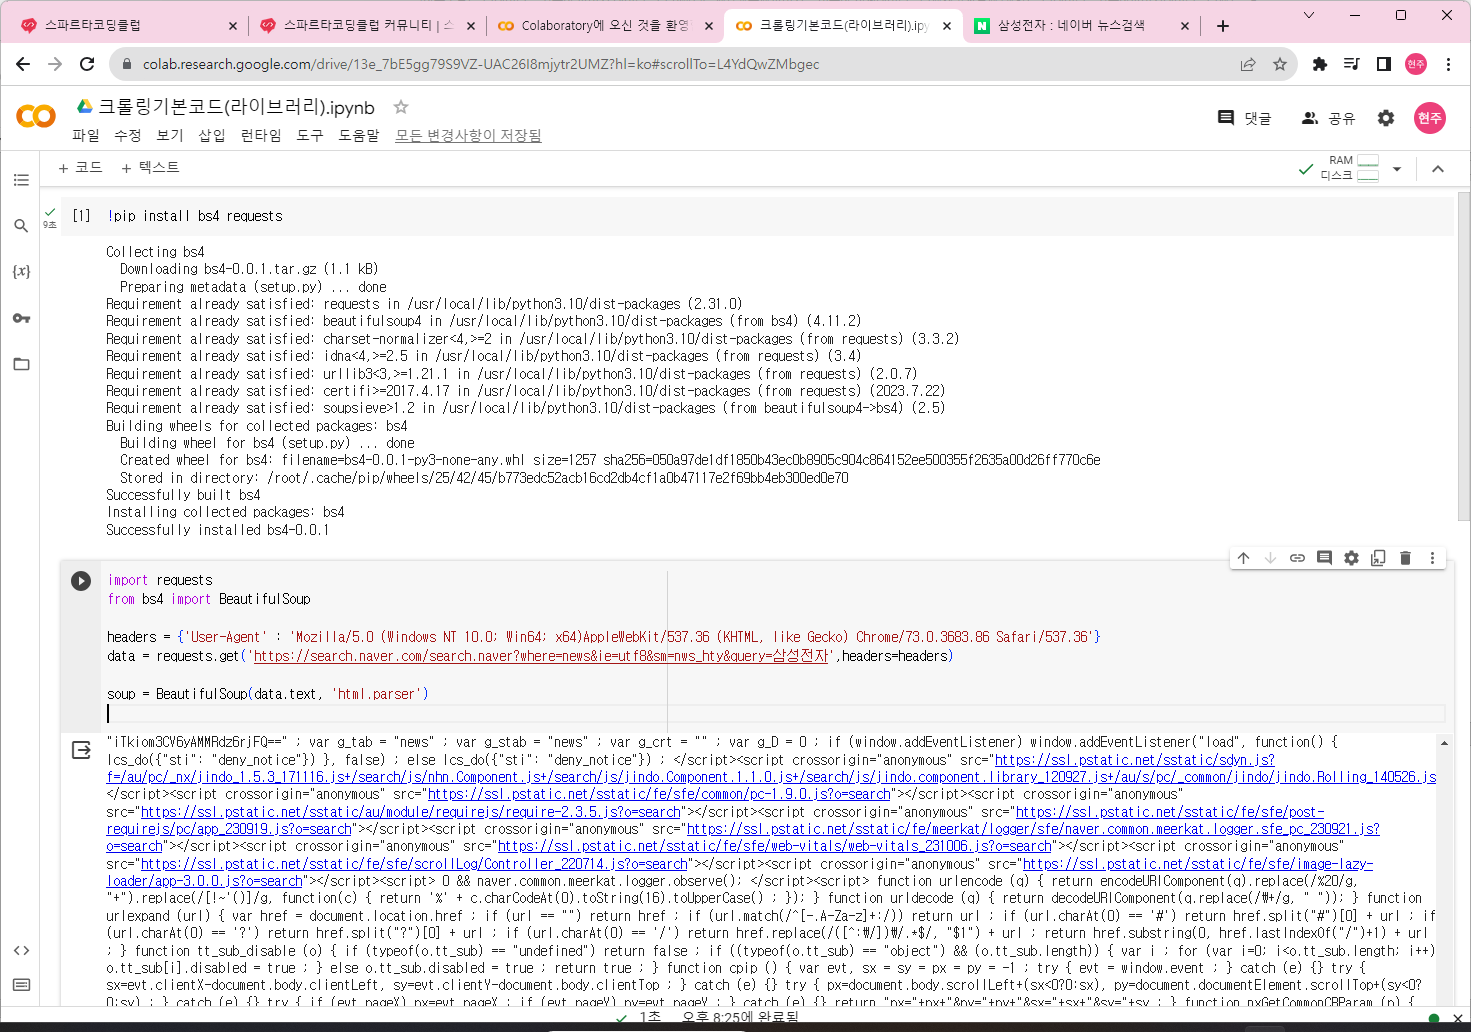Open the secrets key icon
This screenshot has width=1471, height=1032.
21,318
